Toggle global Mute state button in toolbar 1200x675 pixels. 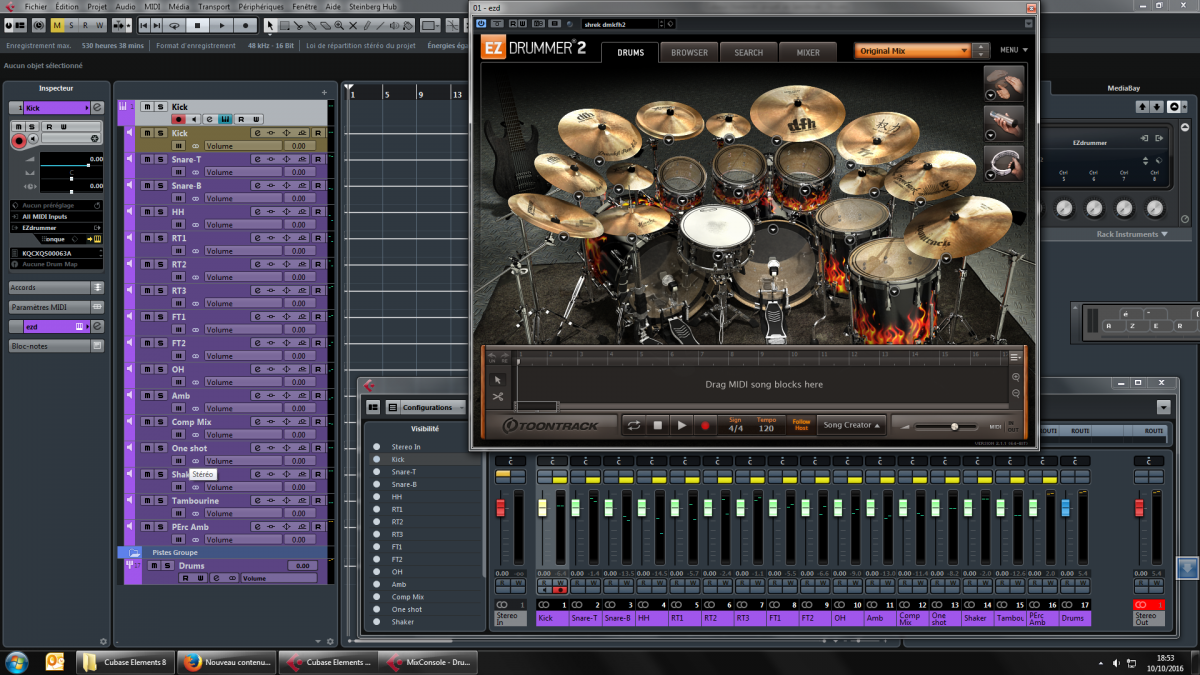point(57,25)
